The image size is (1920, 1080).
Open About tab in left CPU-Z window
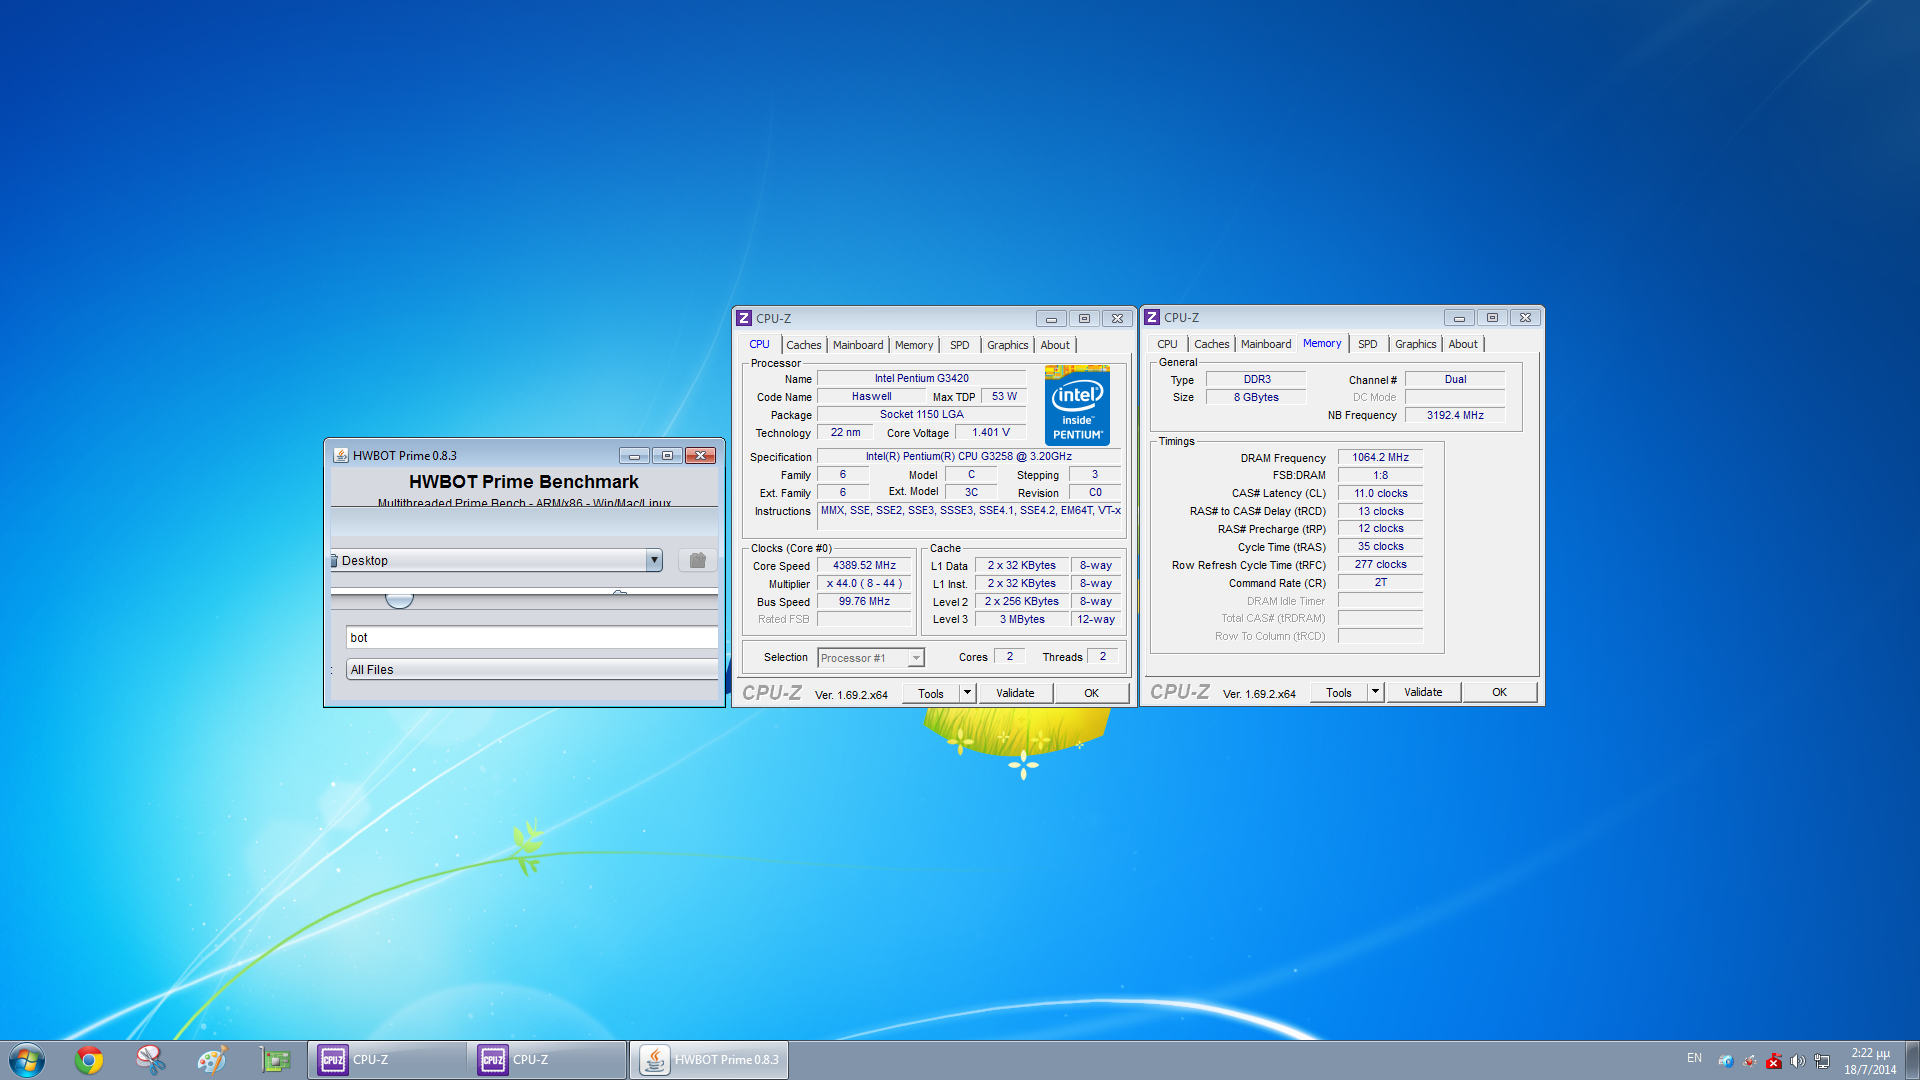tap(1055, 345)
